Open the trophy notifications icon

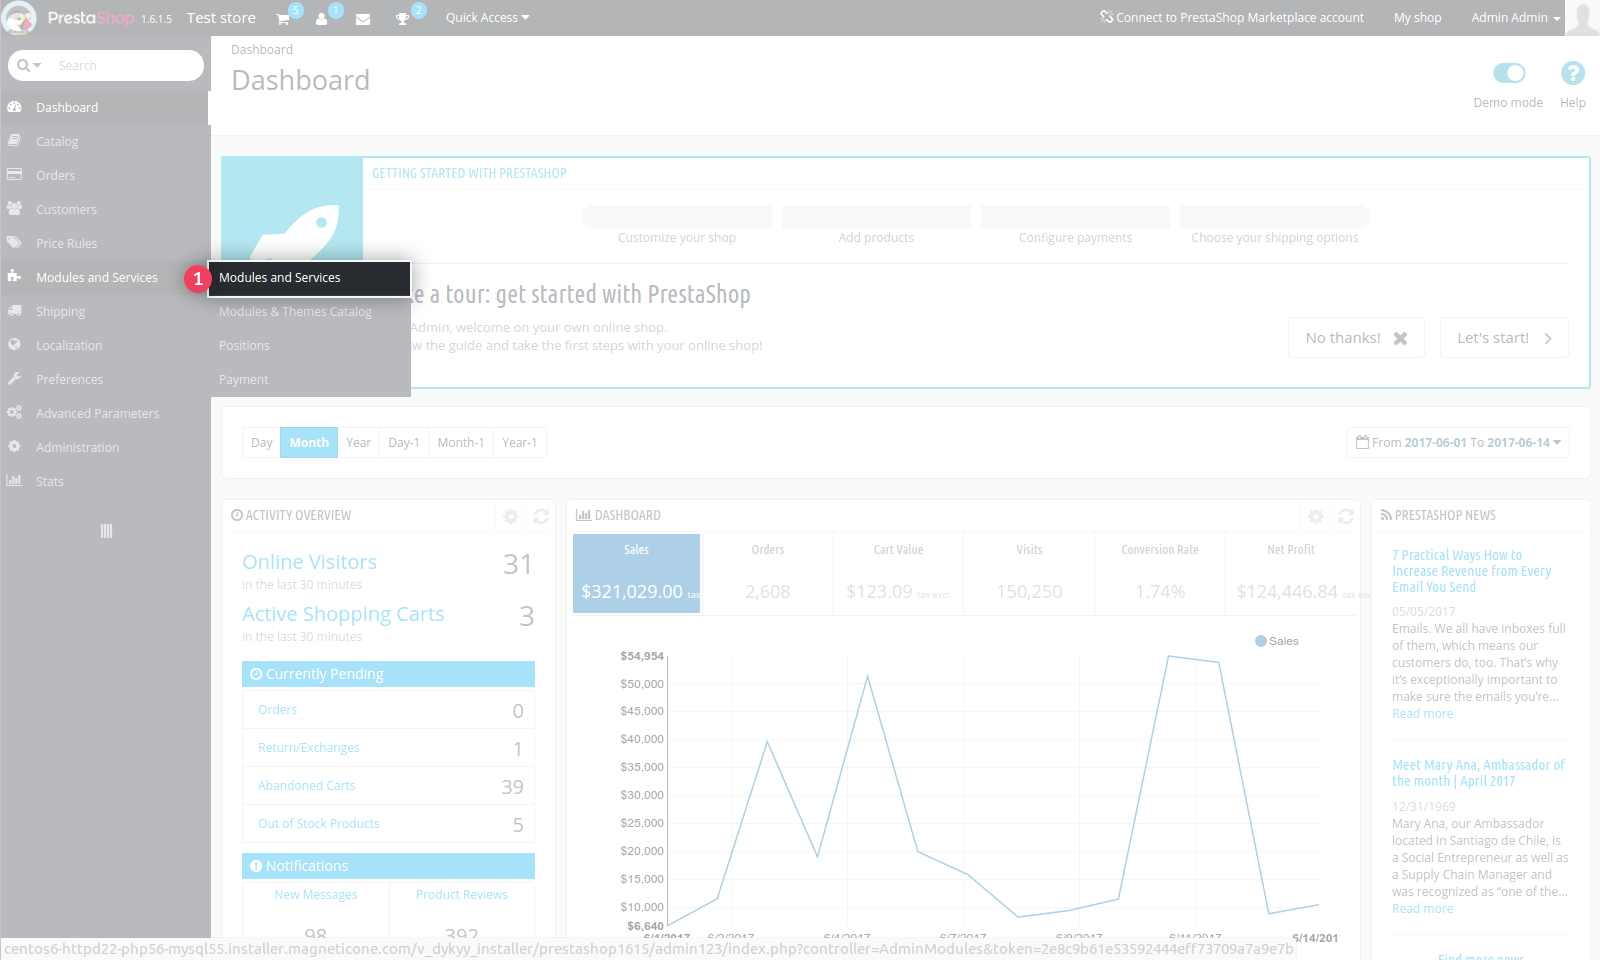(402, 19)
